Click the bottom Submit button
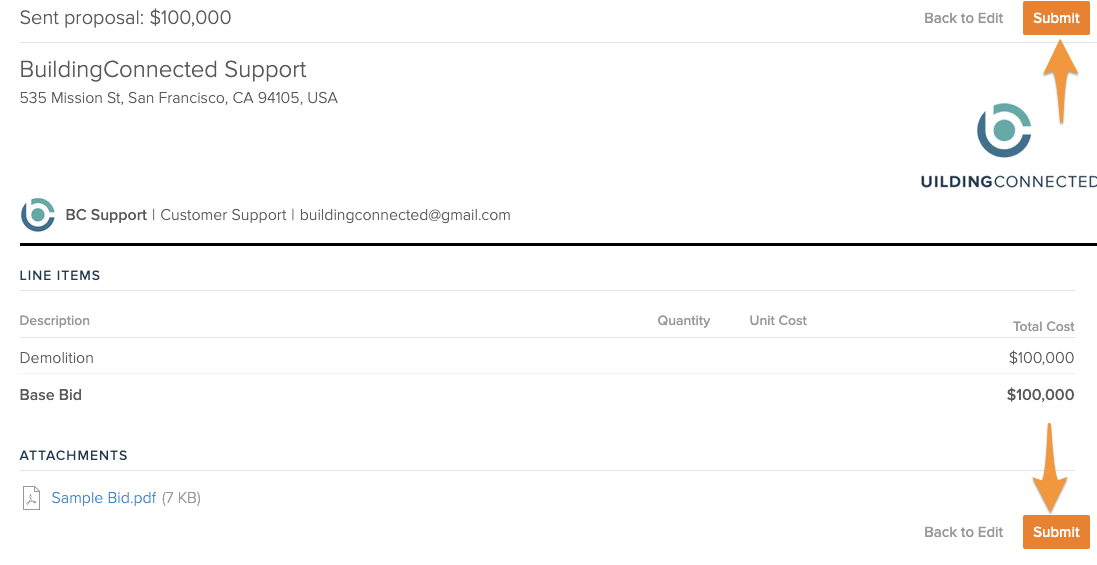Image resolution: width=1097 pixels, height=565 pixels. (x=1056, y=532)
